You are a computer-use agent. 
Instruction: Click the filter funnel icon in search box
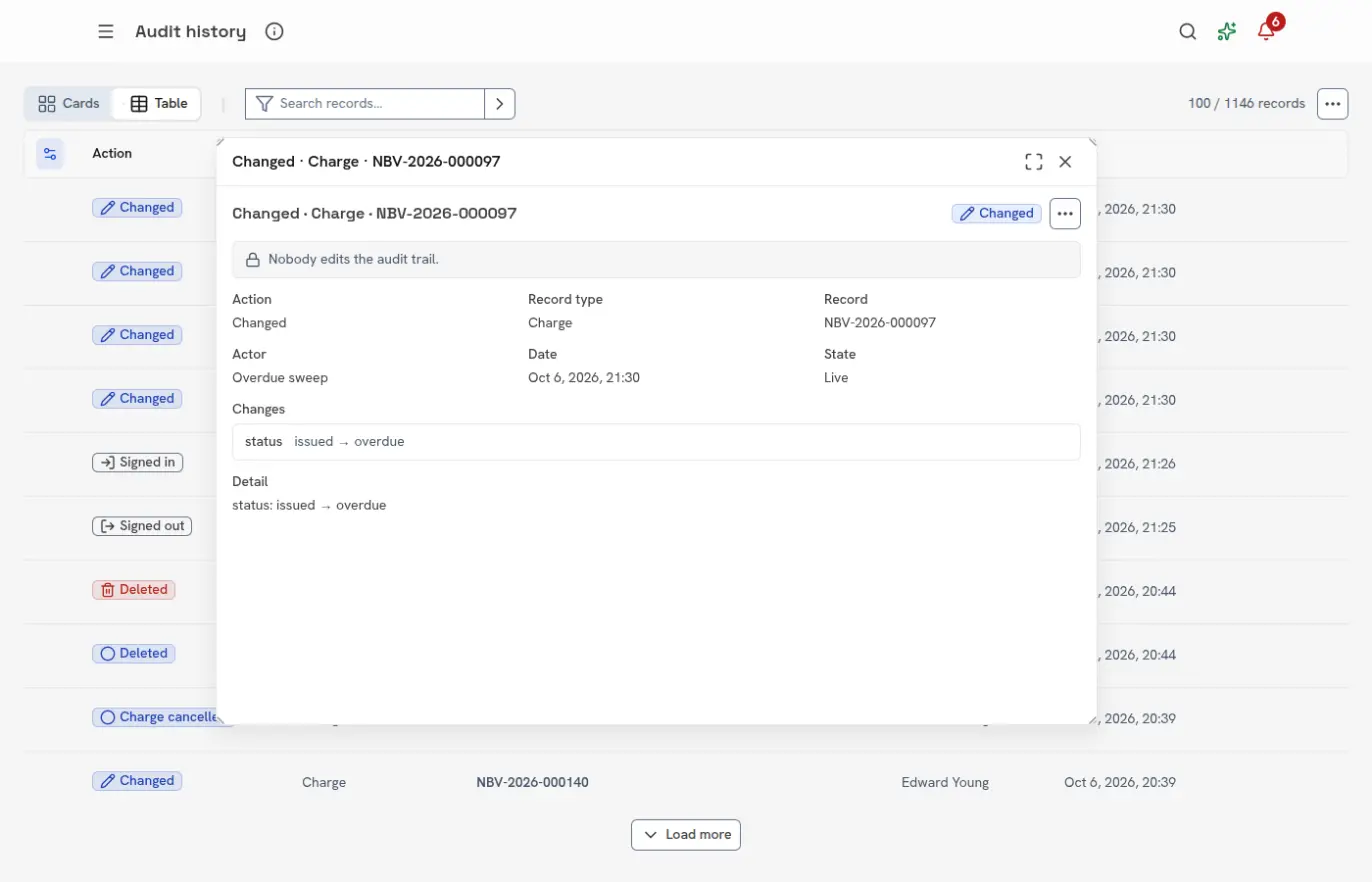coord(264,103)
